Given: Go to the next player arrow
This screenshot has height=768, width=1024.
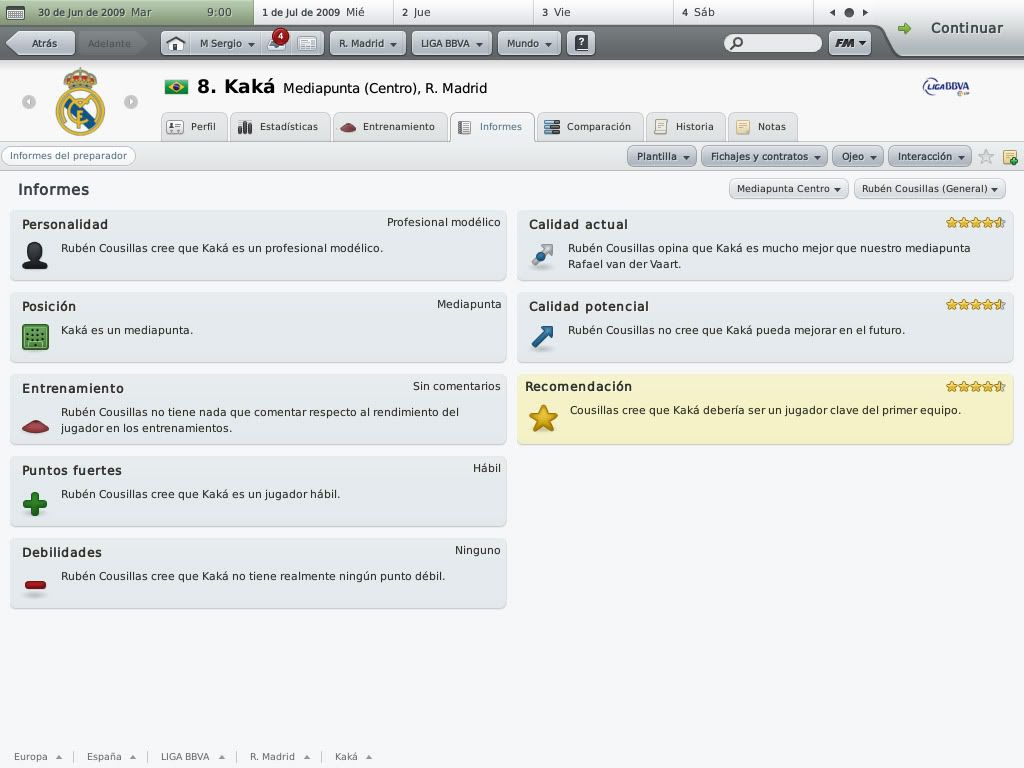Looking at the screenshot, I should pos(131,102).
